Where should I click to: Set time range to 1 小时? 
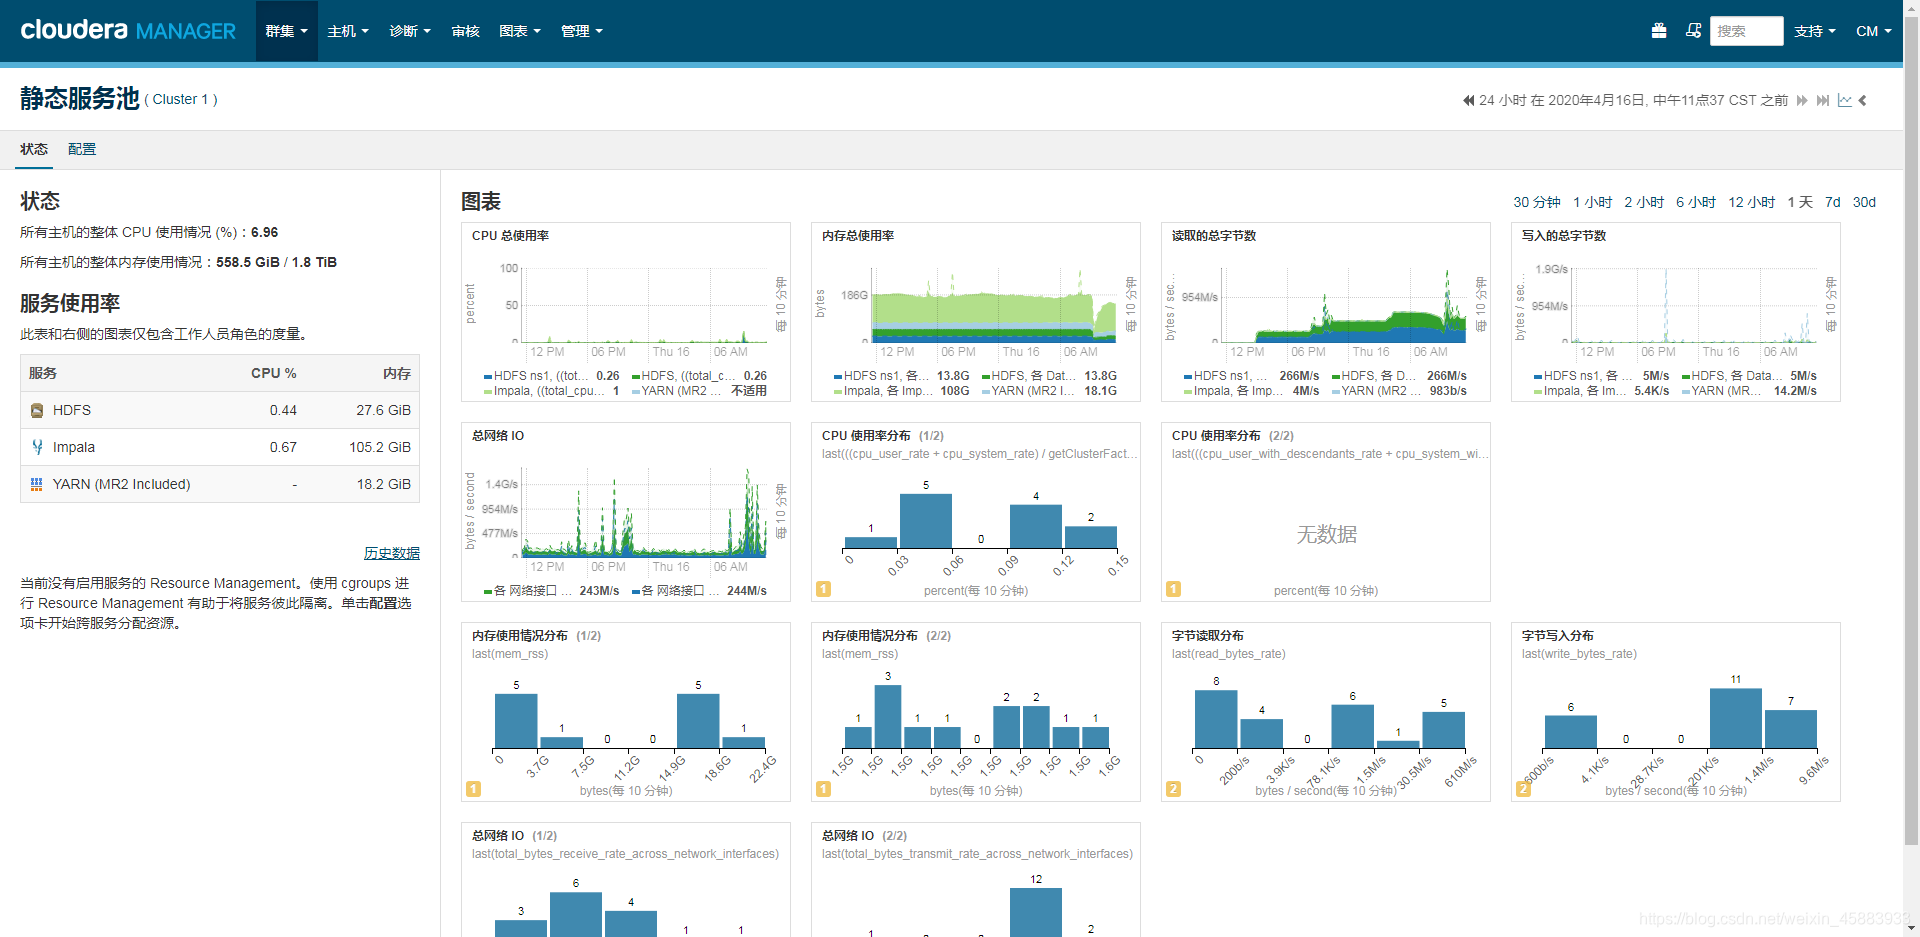tap(1592, 202)
